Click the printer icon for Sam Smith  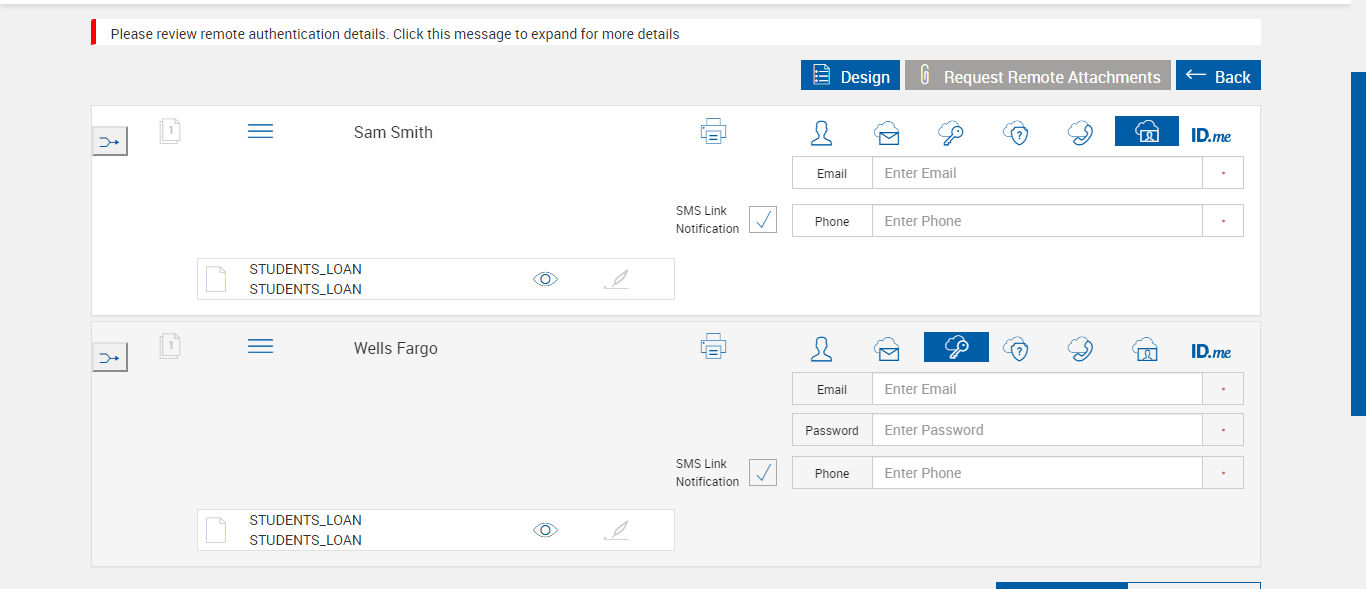coord(713,132)
